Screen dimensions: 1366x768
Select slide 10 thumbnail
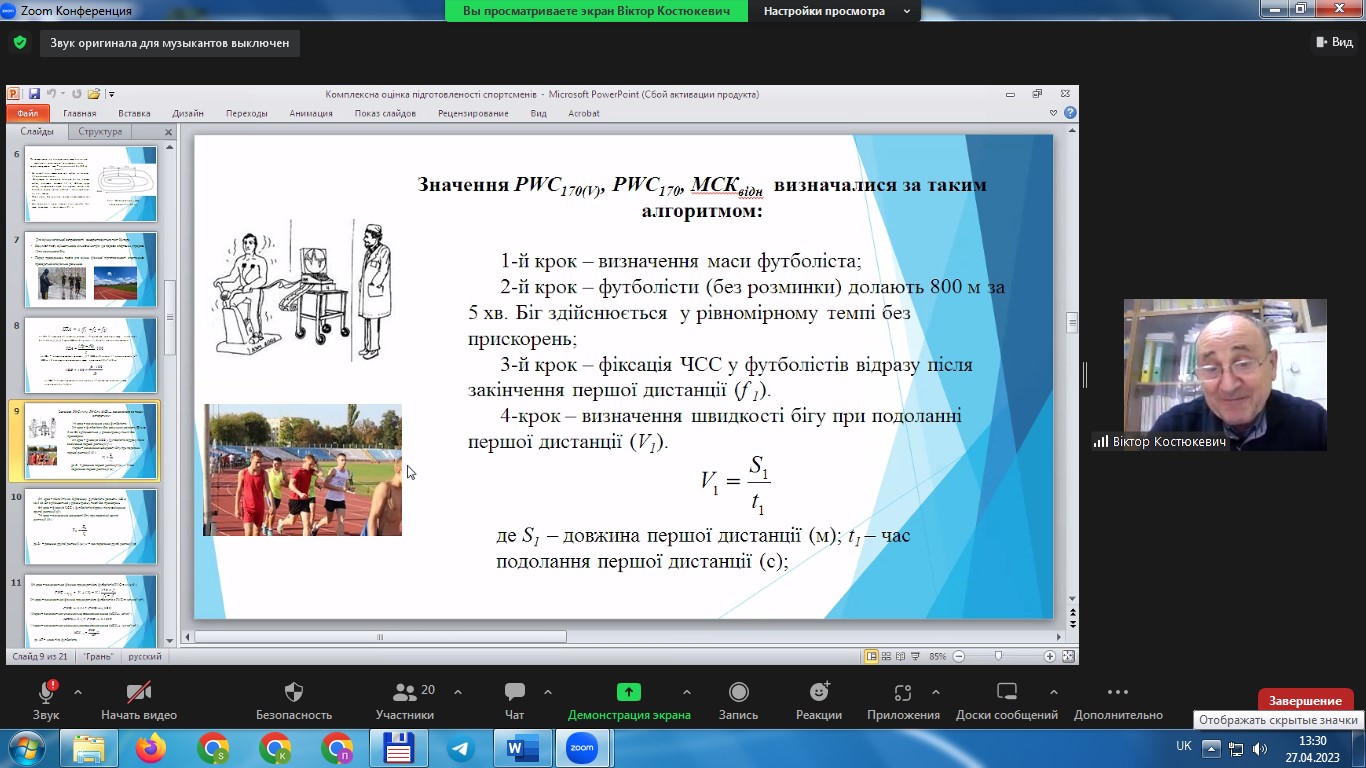(91, 526)
